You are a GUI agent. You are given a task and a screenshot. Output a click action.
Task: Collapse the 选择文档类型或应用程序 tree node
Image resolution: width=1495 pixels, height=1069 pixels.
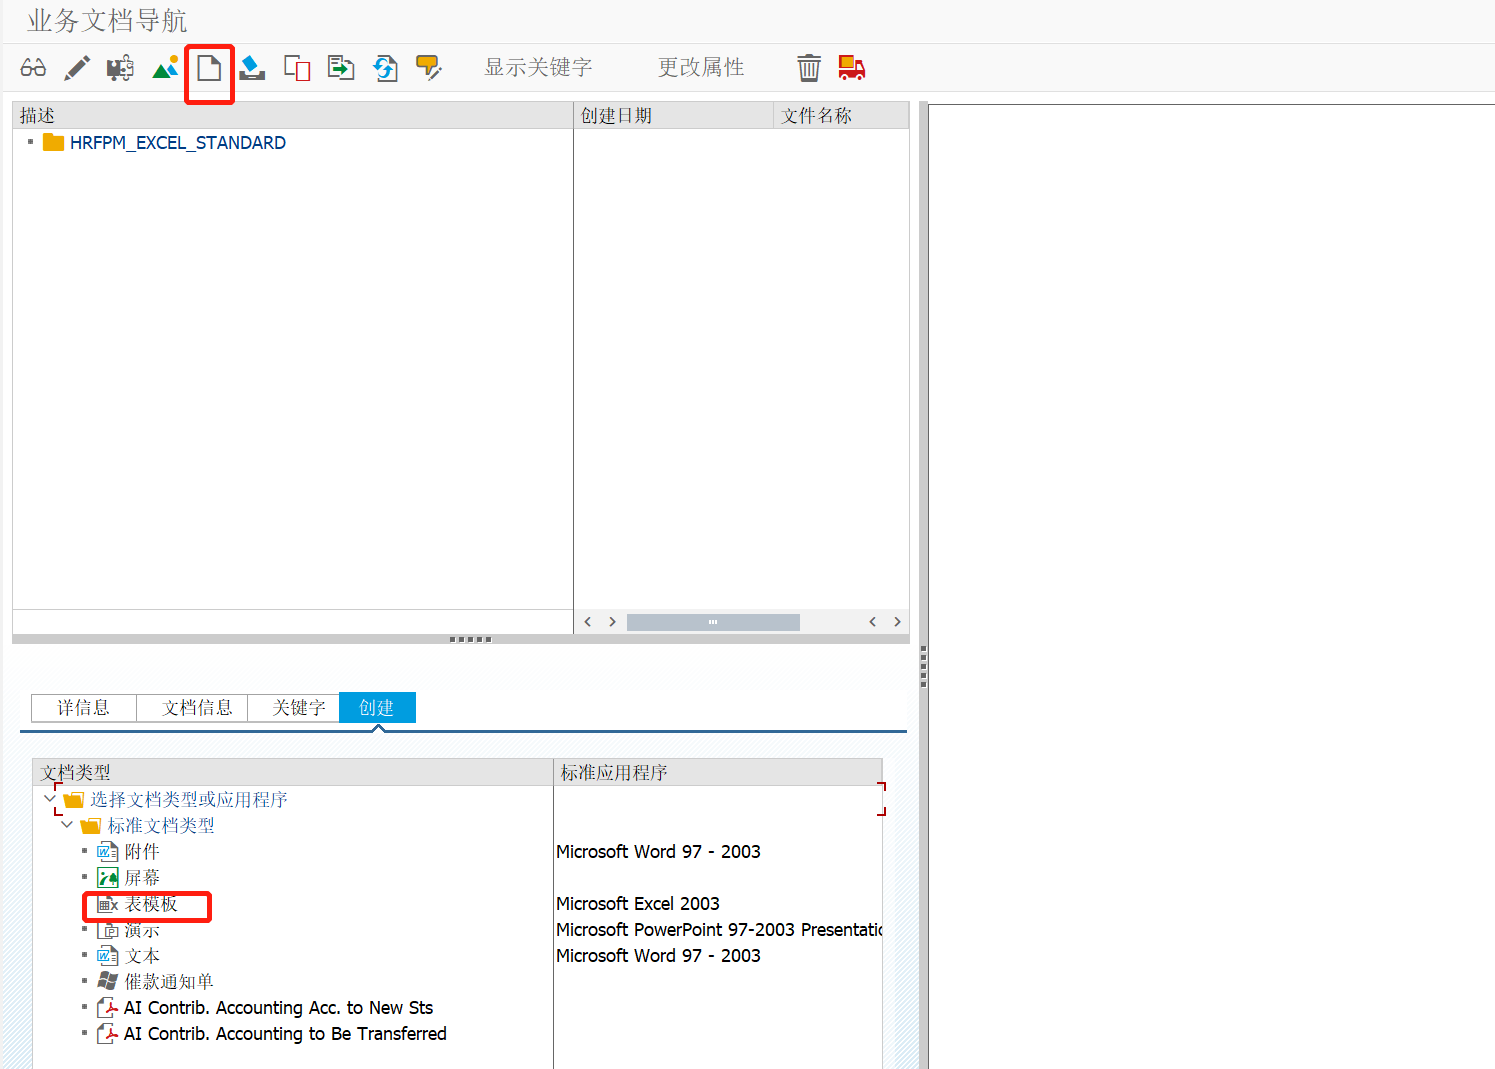tap(49, 799)
